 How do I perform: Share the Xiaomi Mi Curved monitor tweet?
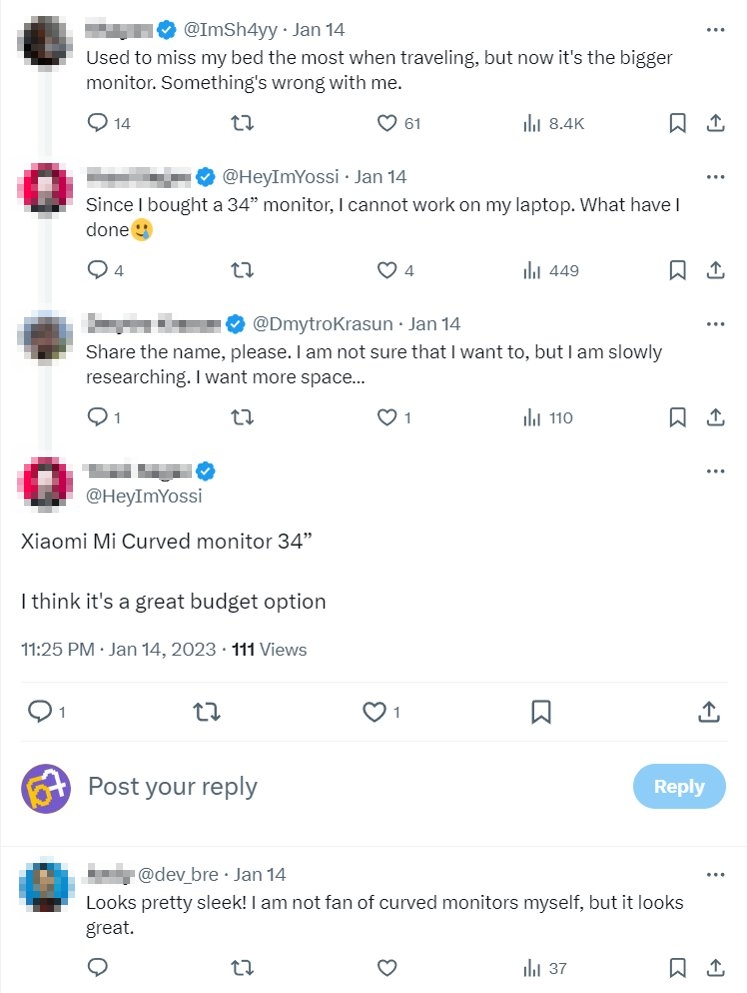tap(708, 712)
